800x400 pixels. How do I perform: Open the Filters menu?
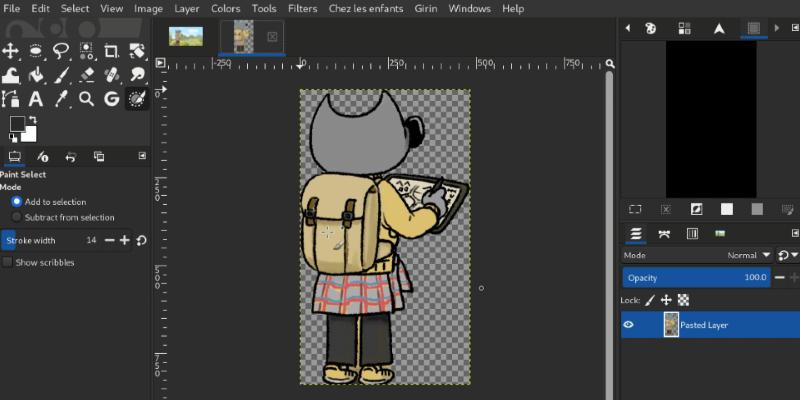[x=303, y=9]
